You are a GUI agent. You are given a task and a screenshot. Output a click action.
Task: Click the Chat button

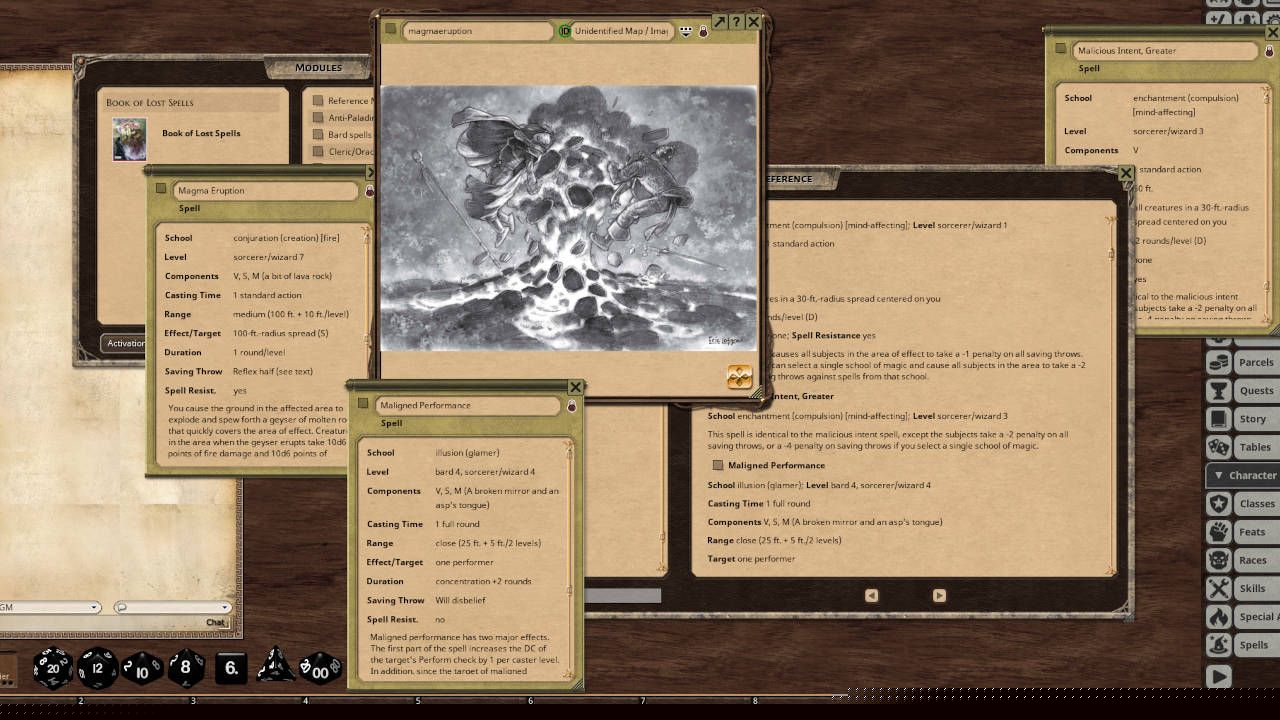click(x=215, y=622)
